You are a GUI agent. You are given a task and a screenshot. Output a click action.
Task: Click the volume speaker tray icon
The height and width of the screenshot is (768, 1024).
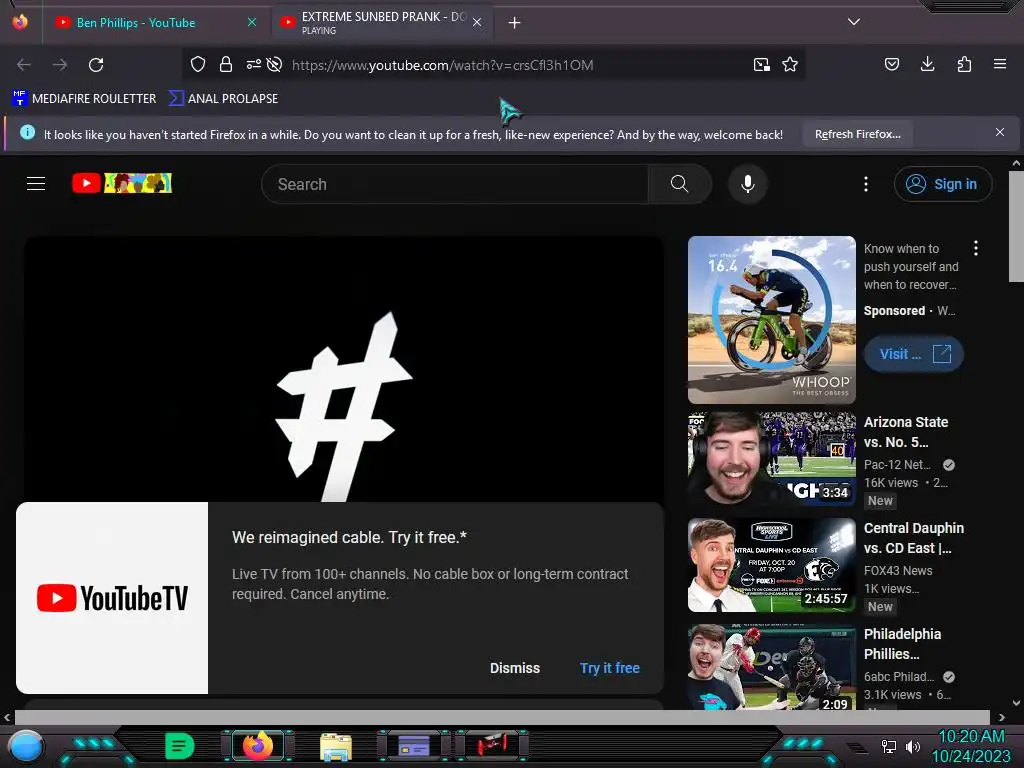(x=913, y=746)
